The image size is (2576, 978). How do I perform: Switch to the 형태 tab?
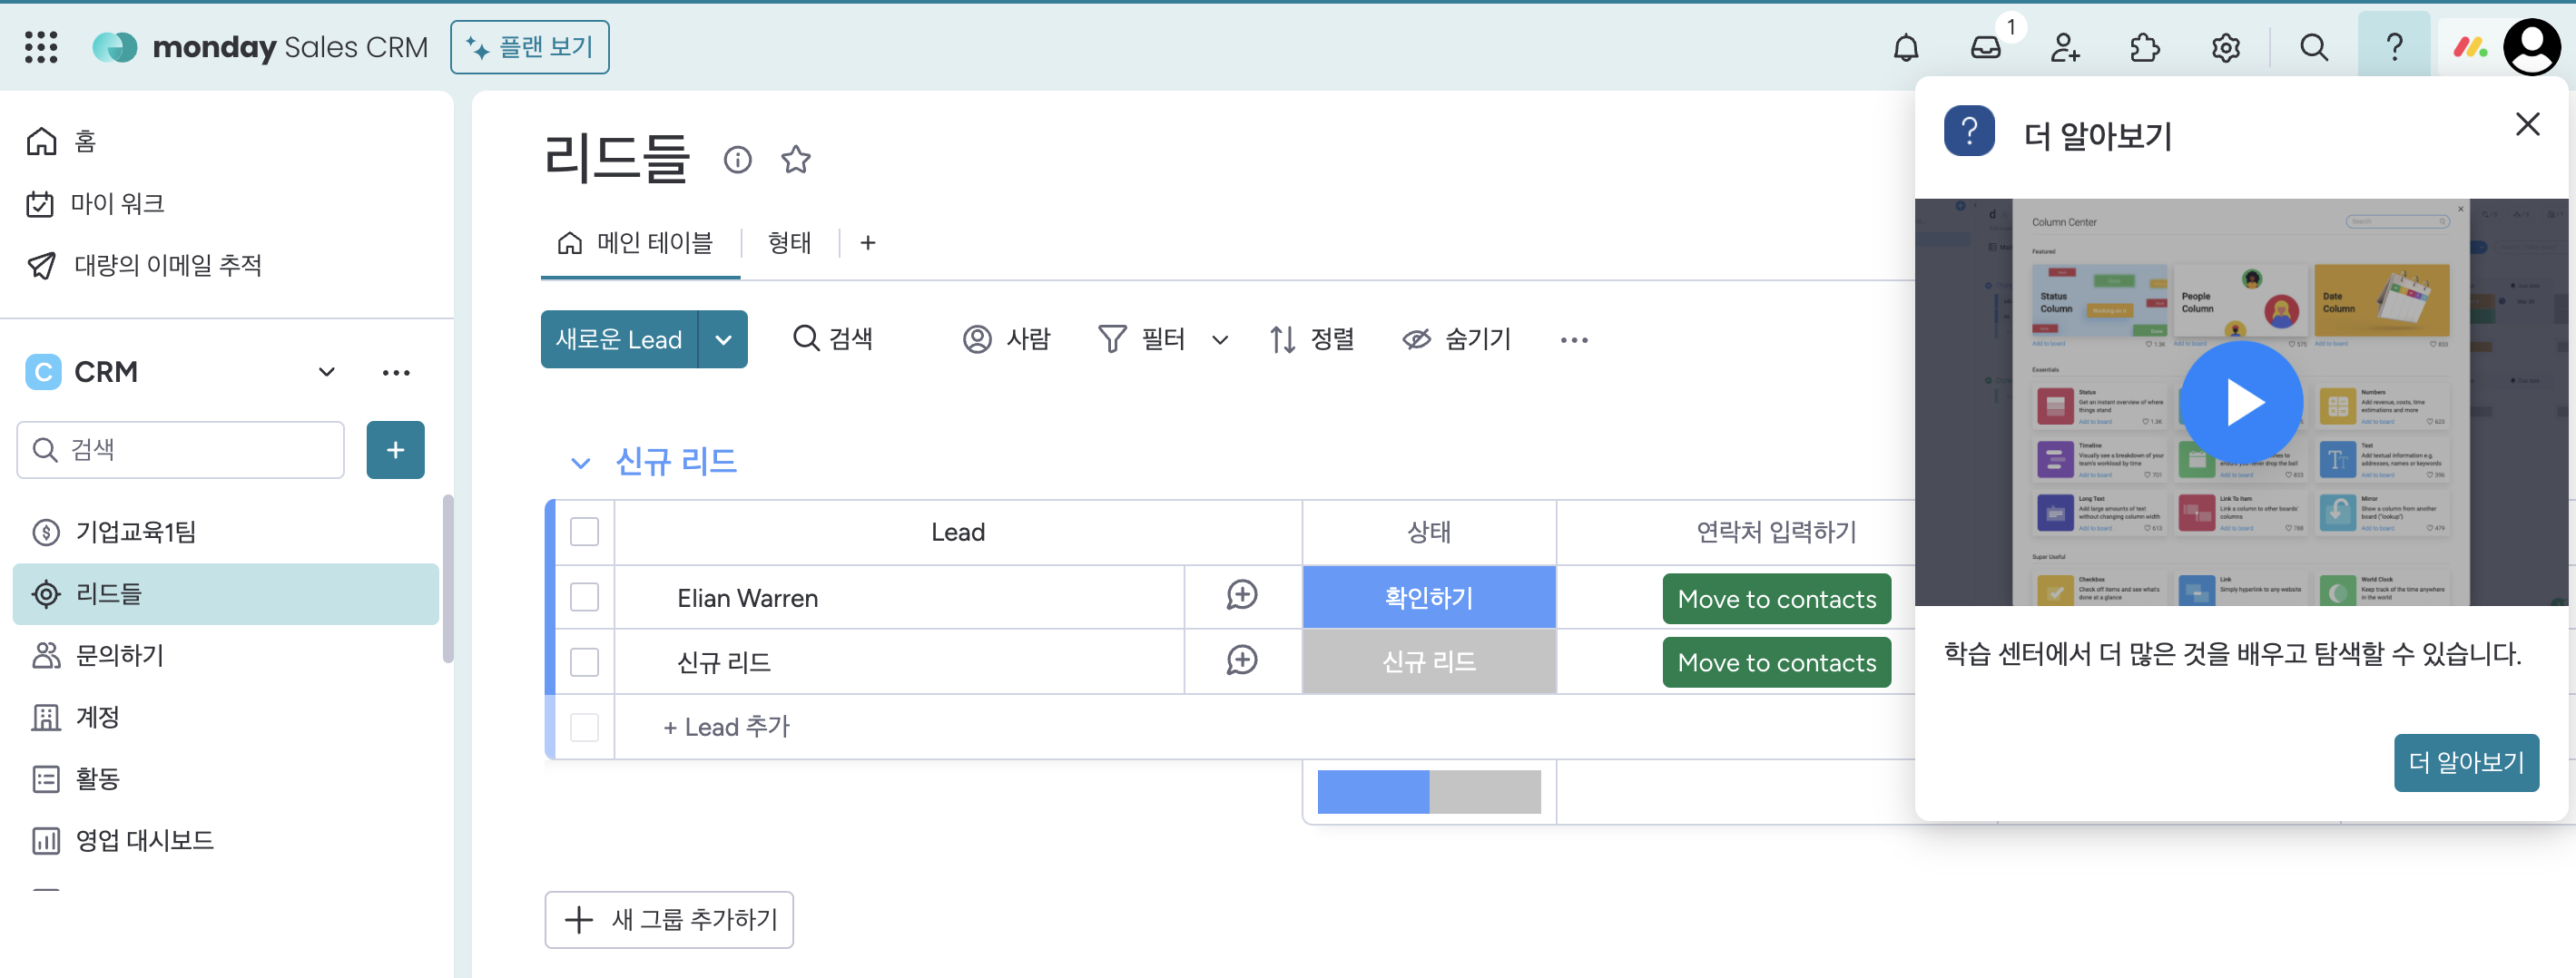(x=789, y=243)
